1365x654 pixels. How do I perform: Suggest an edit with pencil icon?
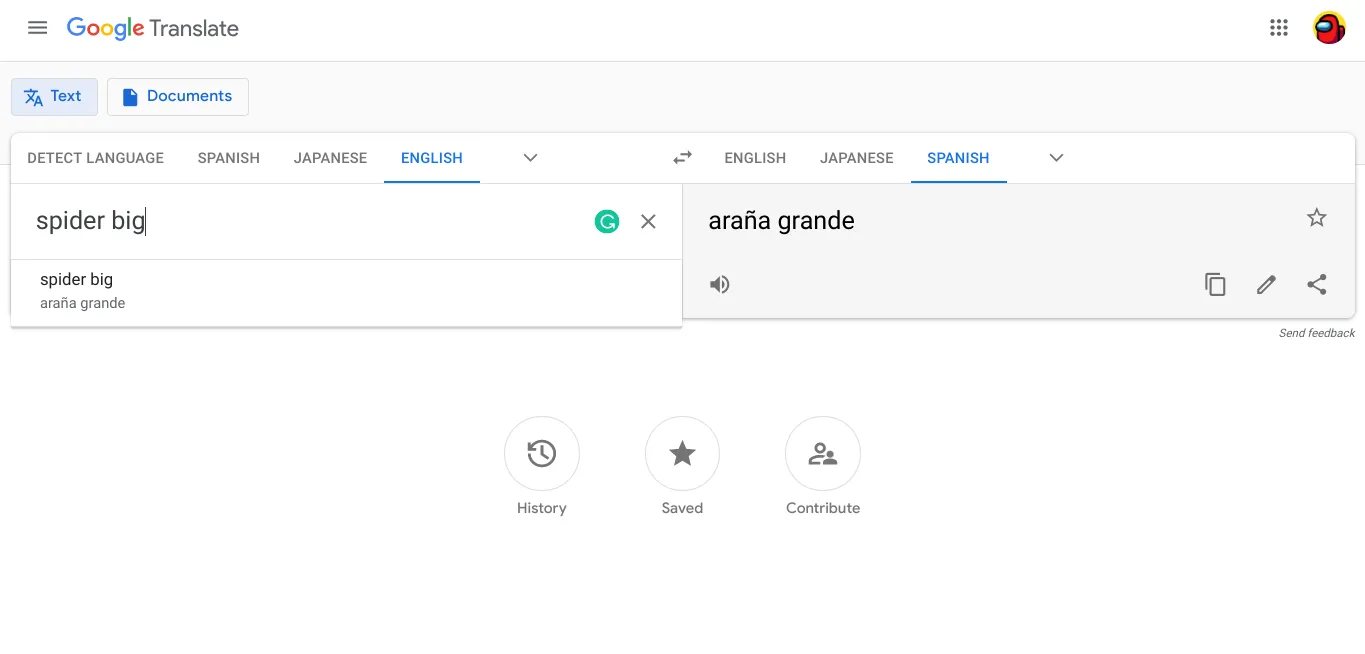(1266, 285)
